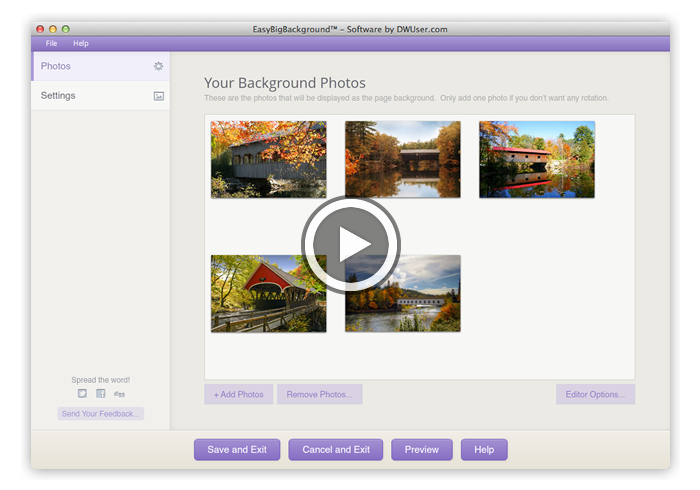Image resolution: width=700 pixels, height=490 pixels.
Task: Click Send Your Feedback...
Action: tap(101, 414)
